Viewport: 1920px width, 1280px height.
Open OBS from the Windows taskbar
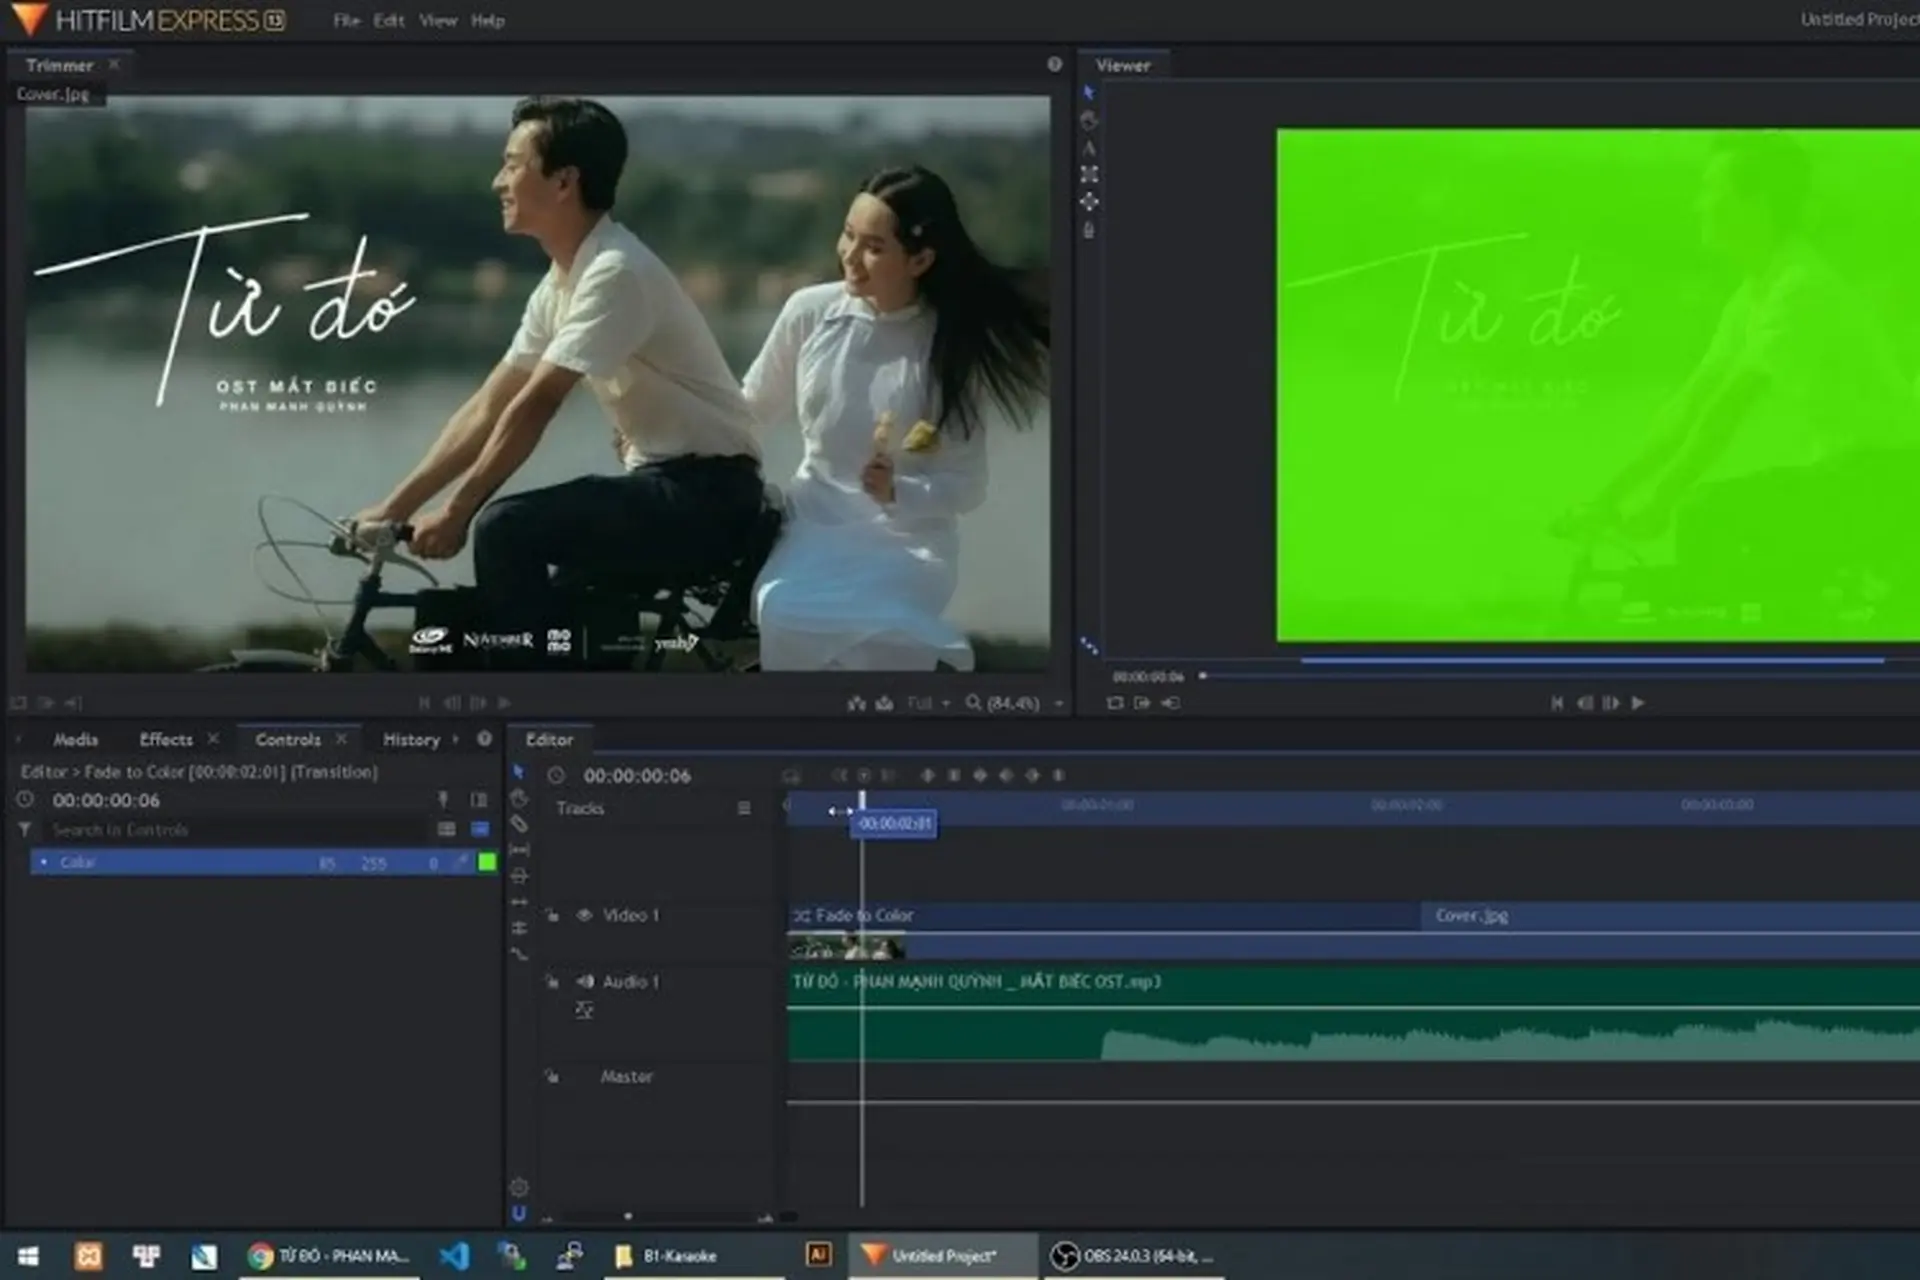tap(1134, 1256)
